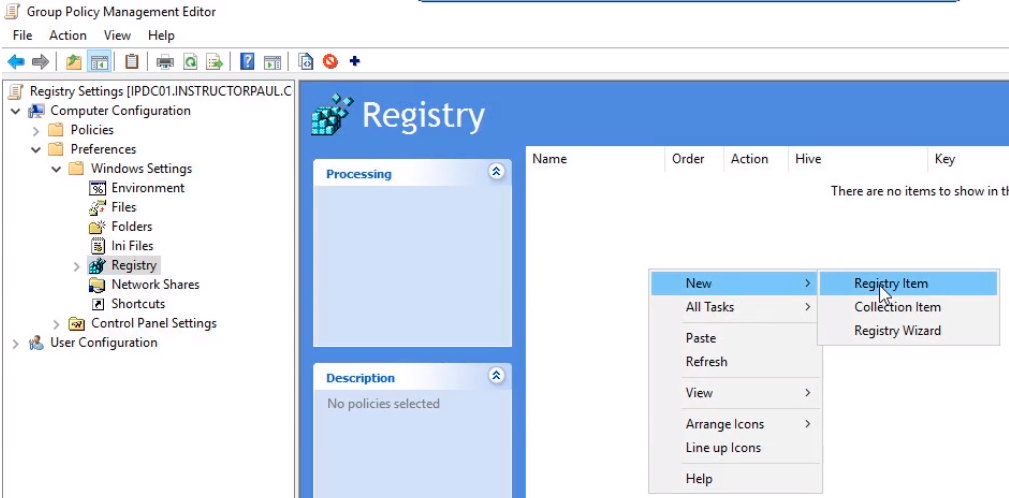This screenshot has height=498, width=1009.
Task: Click the Shortcuts icon in the tree
Action: (98, 304)
